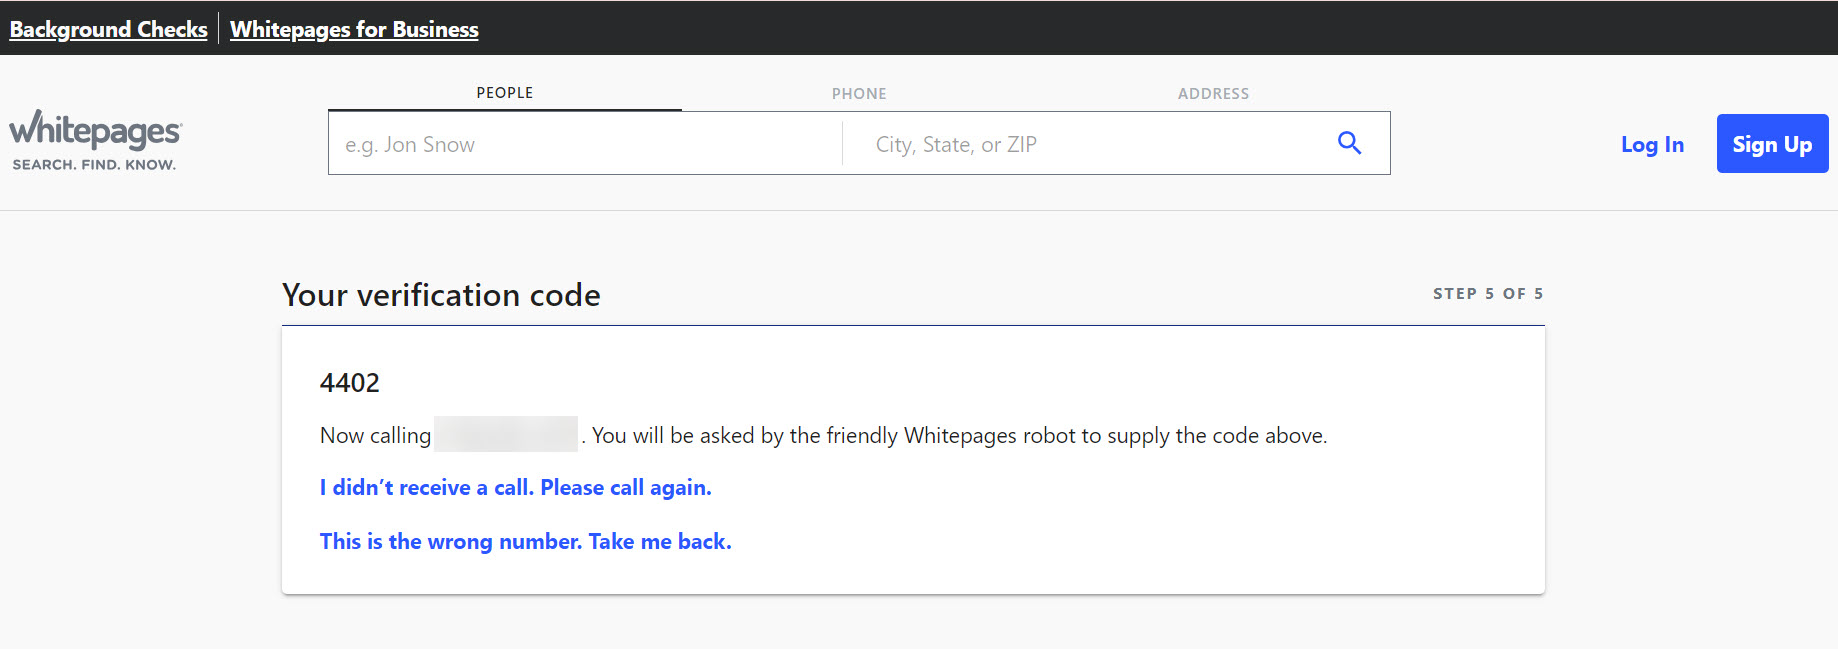Click the City, State, or ZIP field
This screenshot has width=1838, height=649.
(1090, 144)
